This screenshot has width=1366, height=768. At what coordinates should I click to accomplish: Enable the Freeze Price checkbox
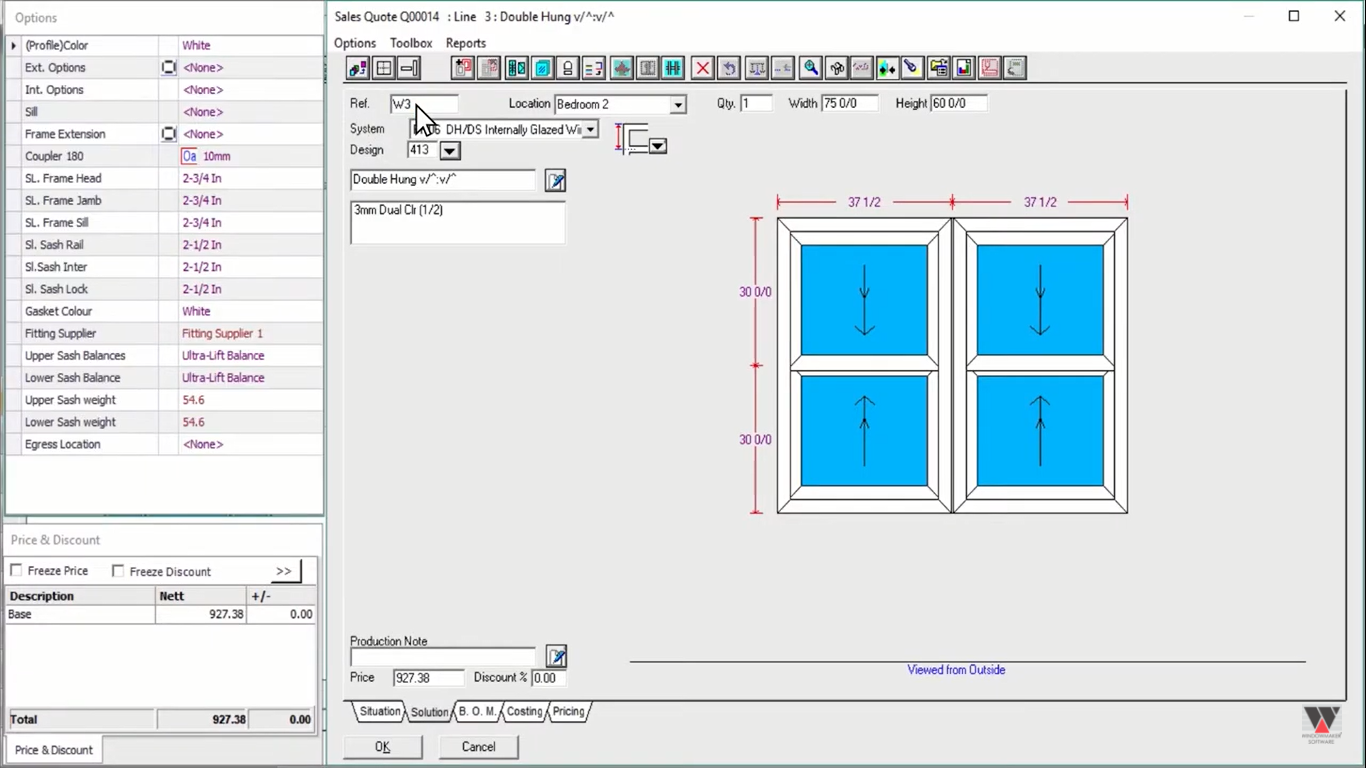pyautogui.click(x=17, y=571)
